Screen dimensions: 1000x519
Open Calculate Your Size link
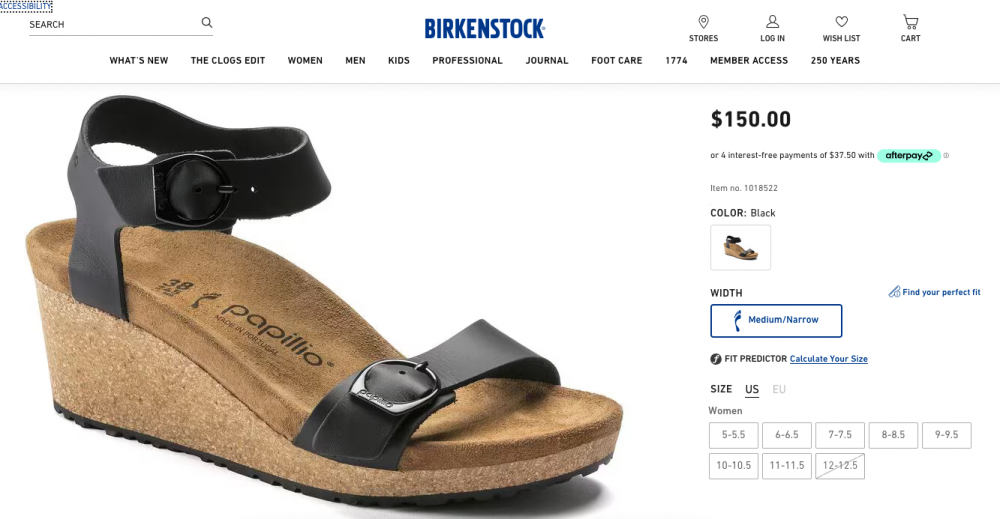point(828,359)
